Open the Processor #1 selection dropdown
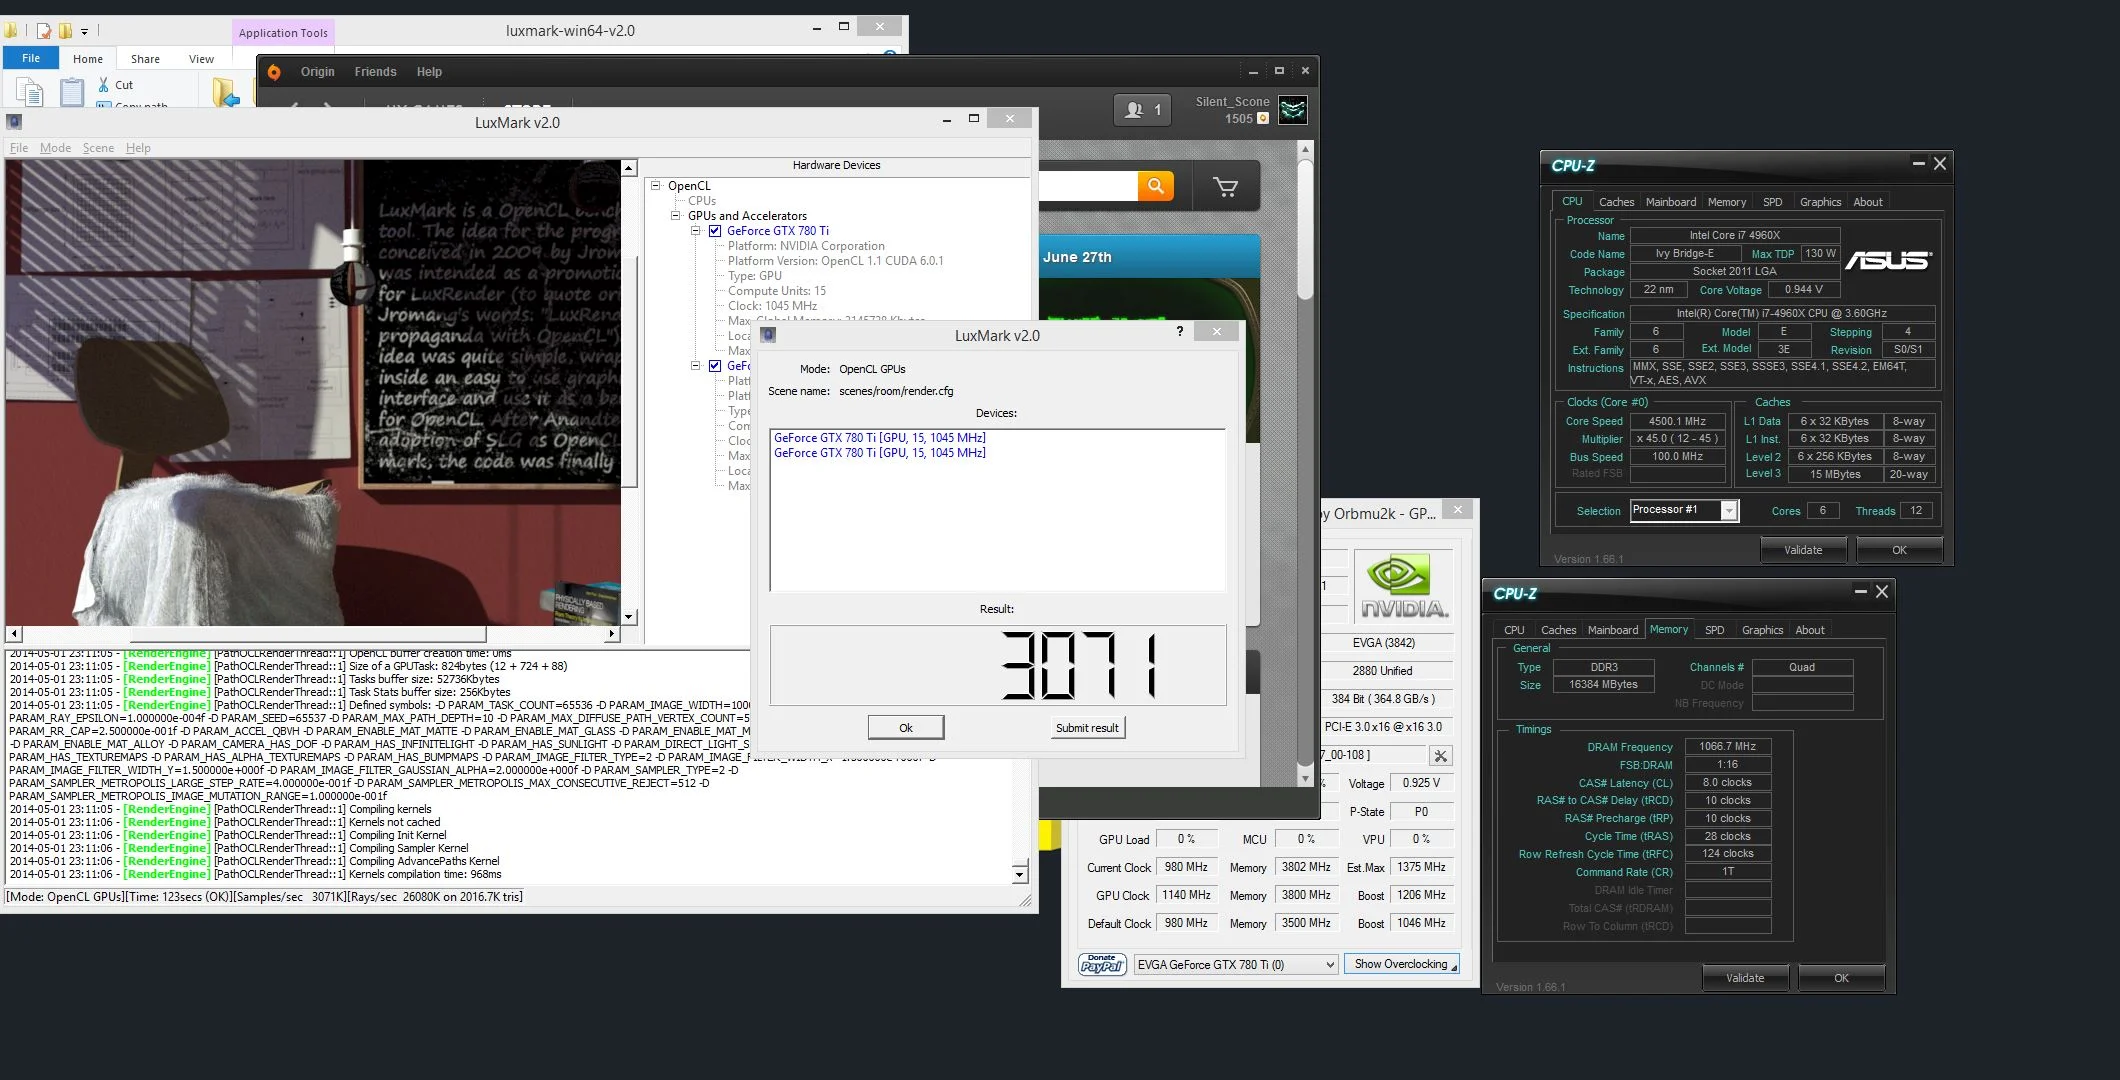2120x1080 pixels. click(x=1728, y=511)
